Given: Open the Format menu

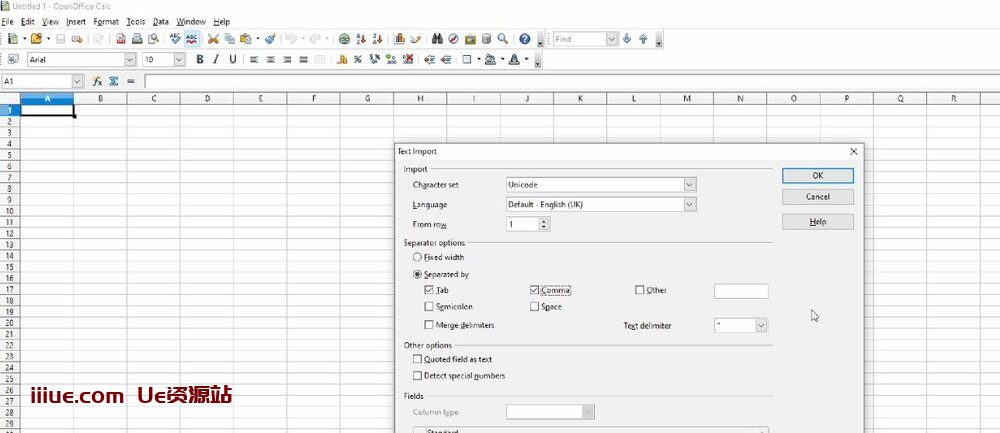Looking at the screenshot, I should click(x=105, y=21).
